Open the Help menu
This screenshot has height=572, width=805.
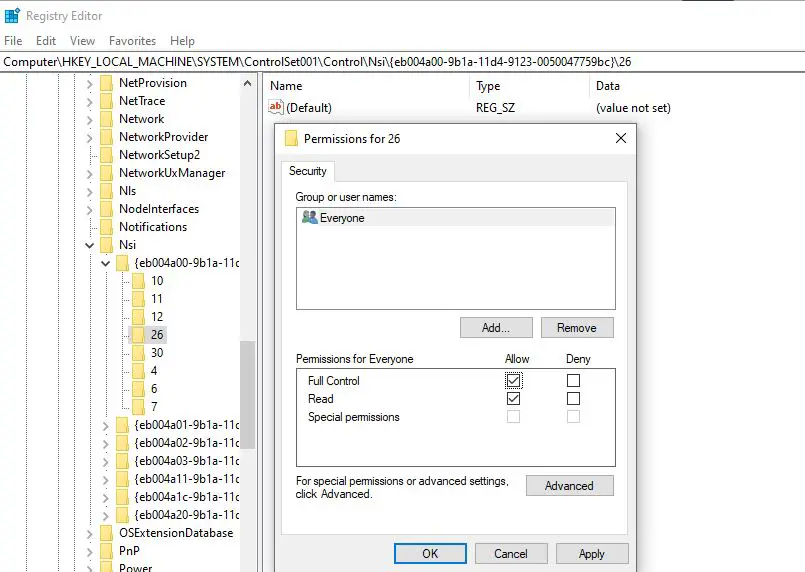(182, 41)
